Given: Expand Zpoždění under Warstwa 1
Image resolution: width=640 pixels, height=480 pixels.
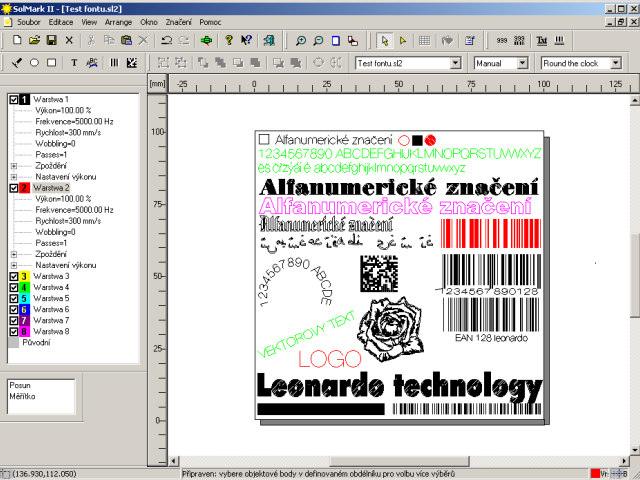Looking at the screenshot, I should (x=14, y=166).
